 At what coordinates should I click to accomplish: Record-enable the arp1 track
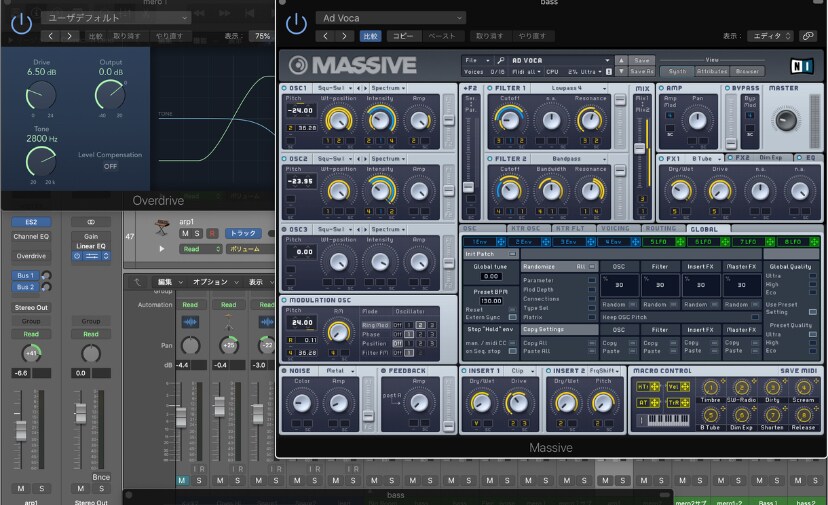pyautogui.click(x=212, y=233)
